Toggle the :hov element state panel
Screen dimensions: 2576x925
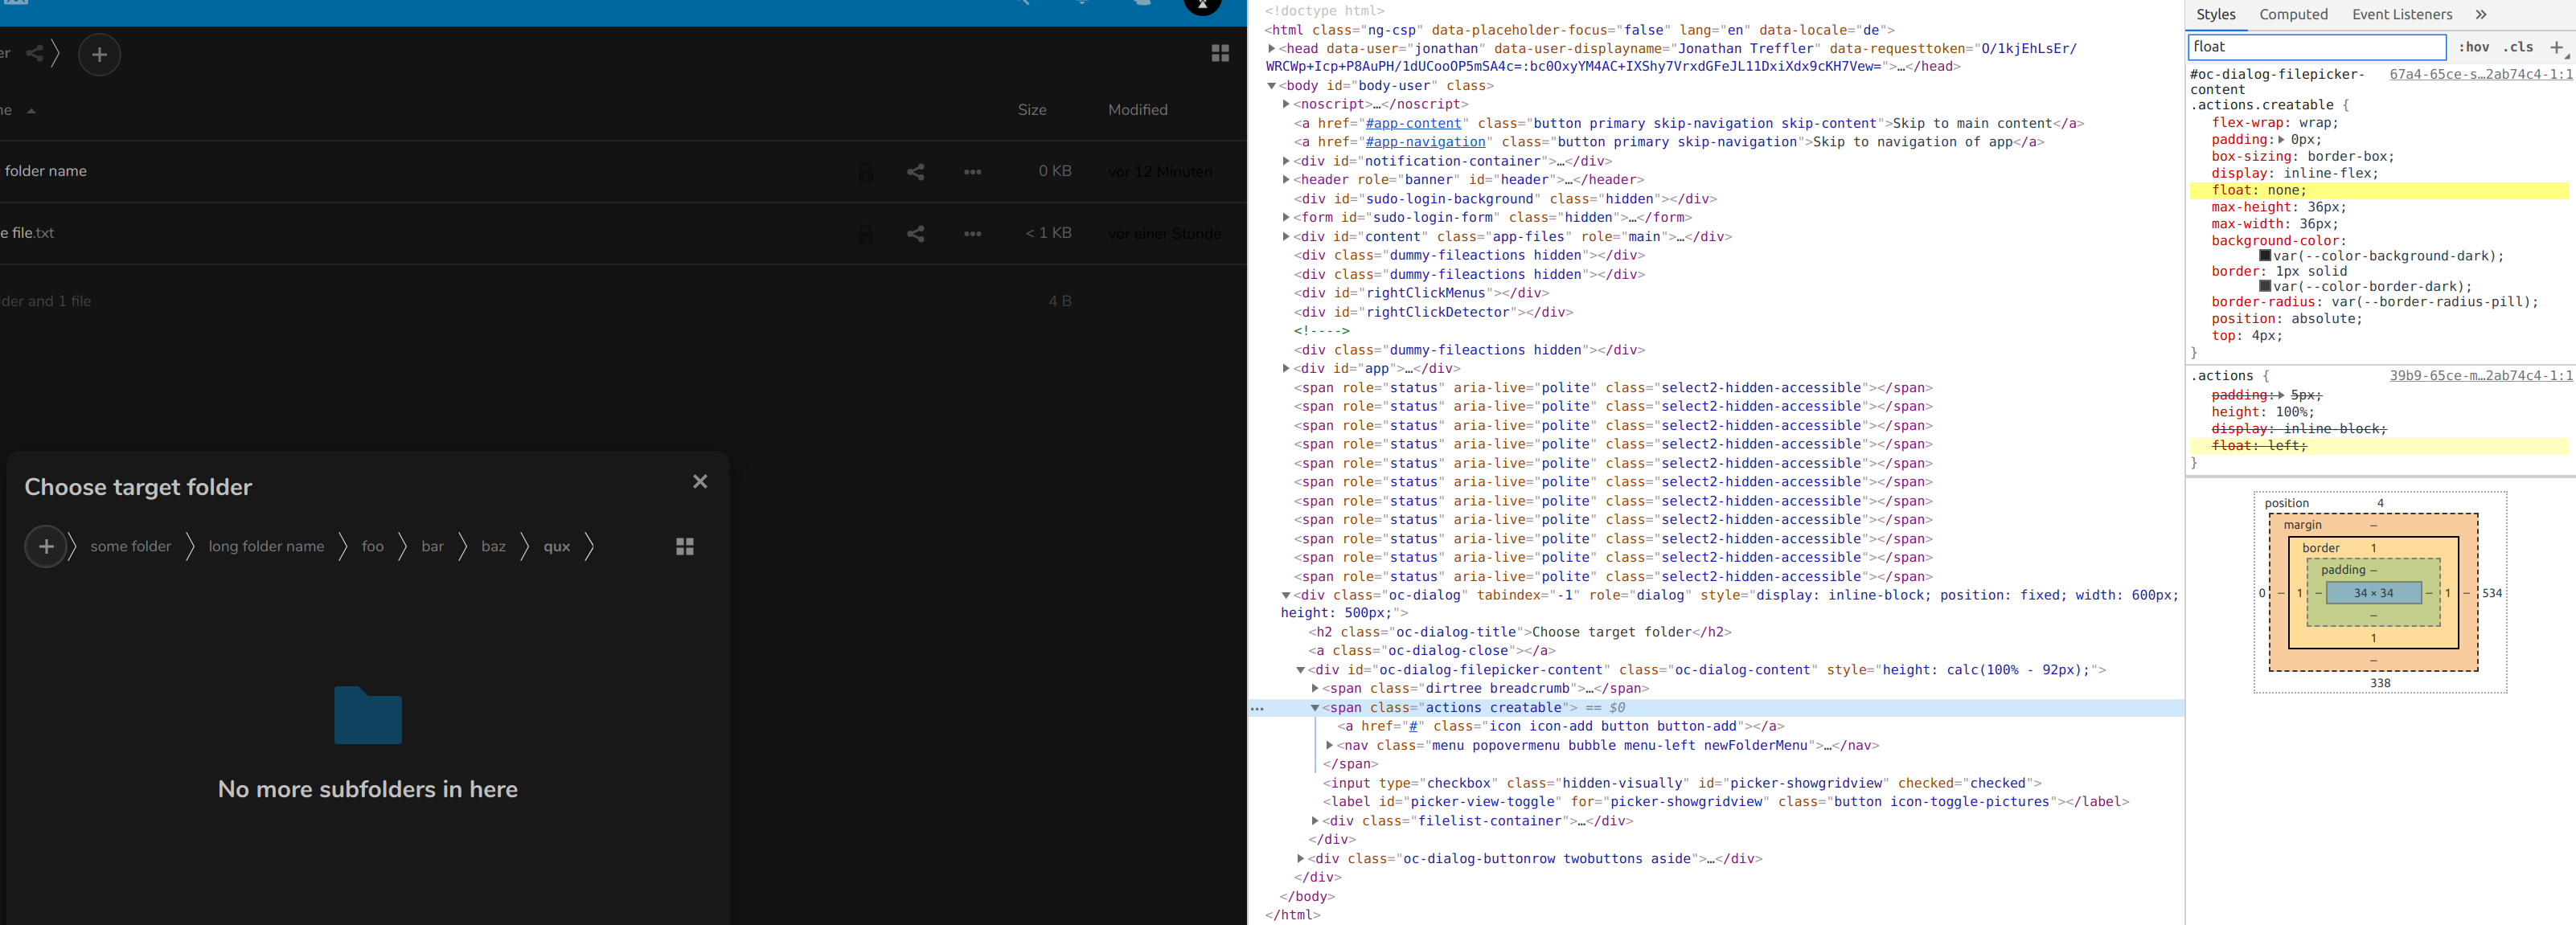pyautogui.click(x=2473, y=47)
